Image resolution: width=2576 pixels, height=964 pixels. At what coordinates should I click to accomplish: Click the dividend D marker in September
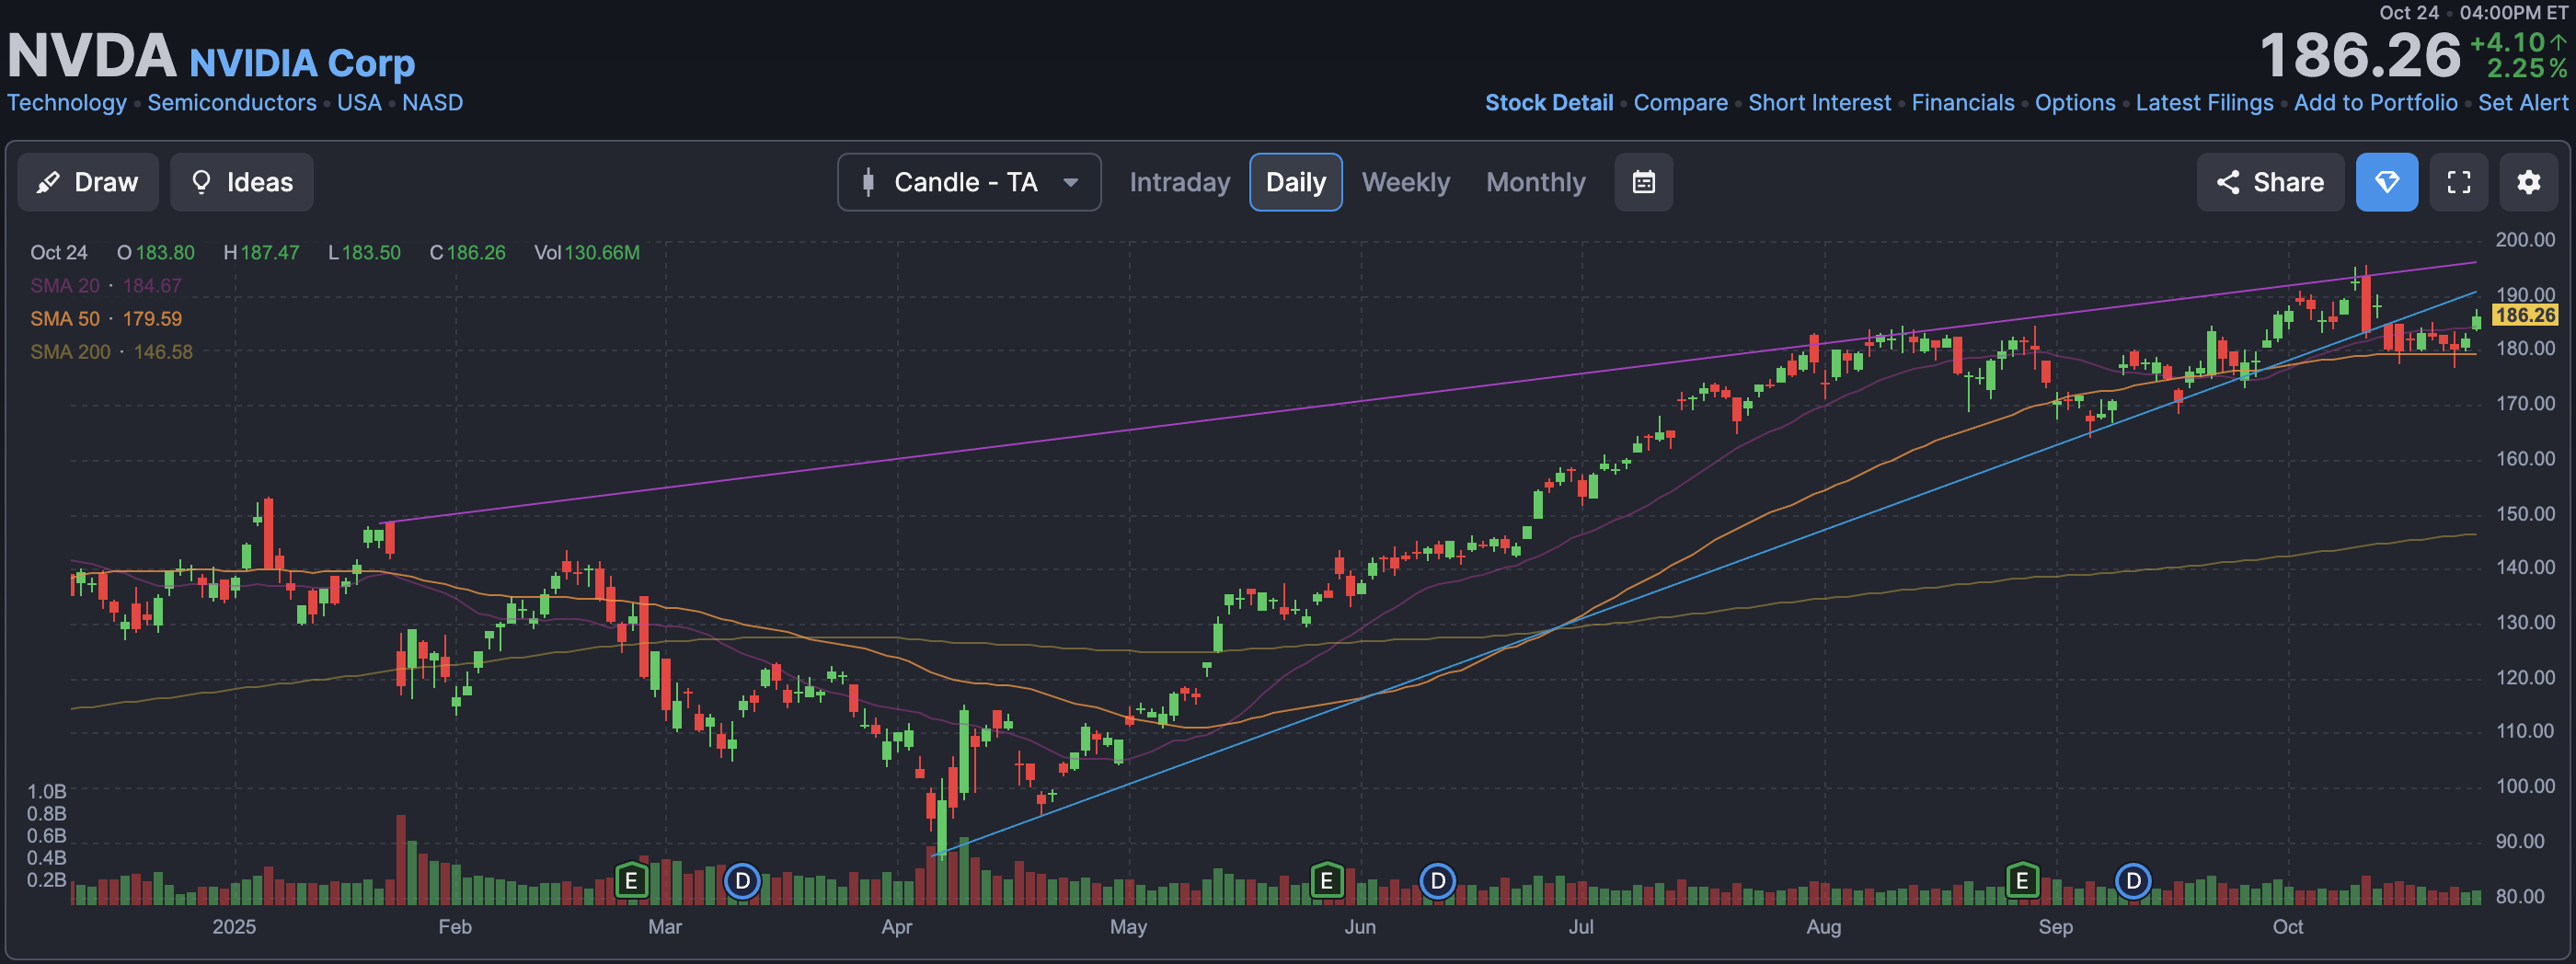tap(2133, 881)
